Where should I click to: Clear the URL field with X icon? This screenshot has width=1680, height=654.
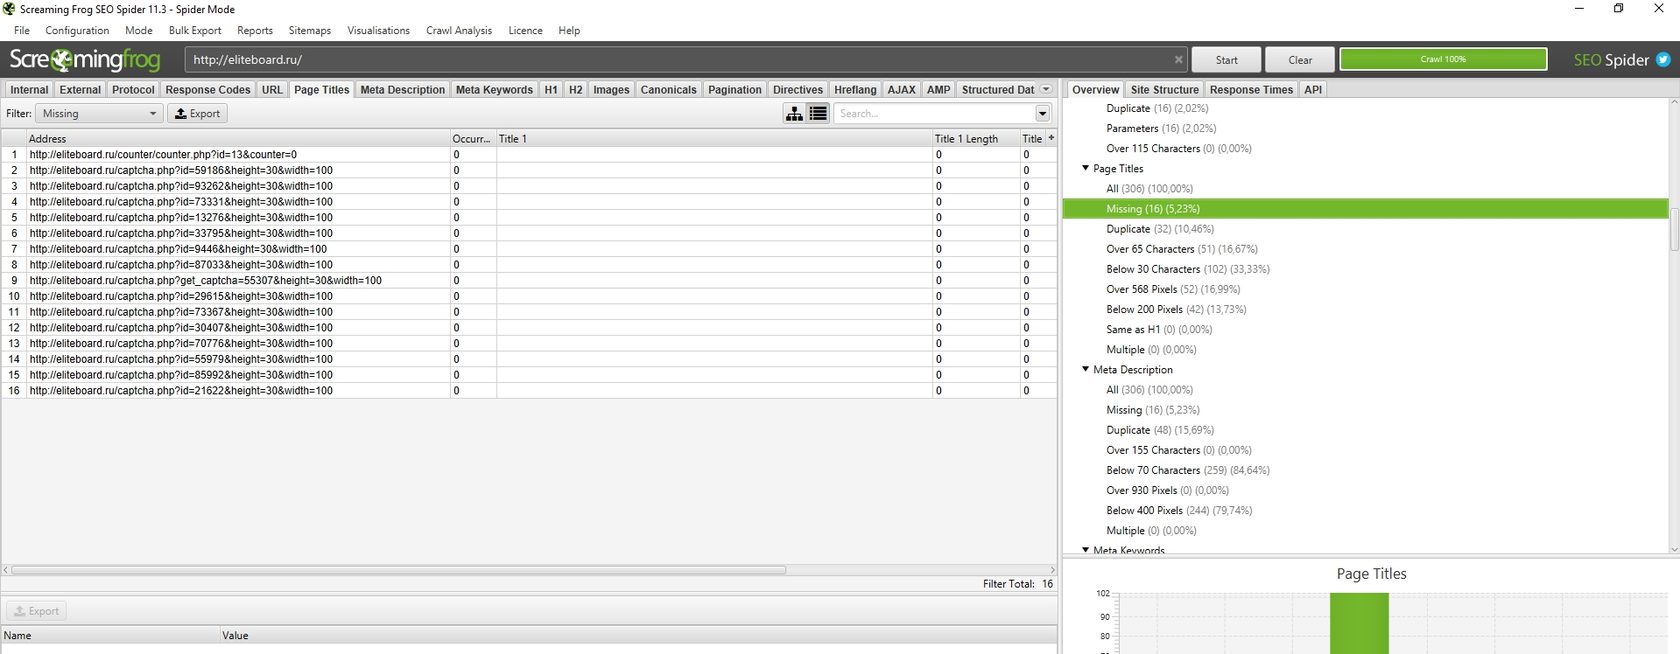pos(1178,60)
